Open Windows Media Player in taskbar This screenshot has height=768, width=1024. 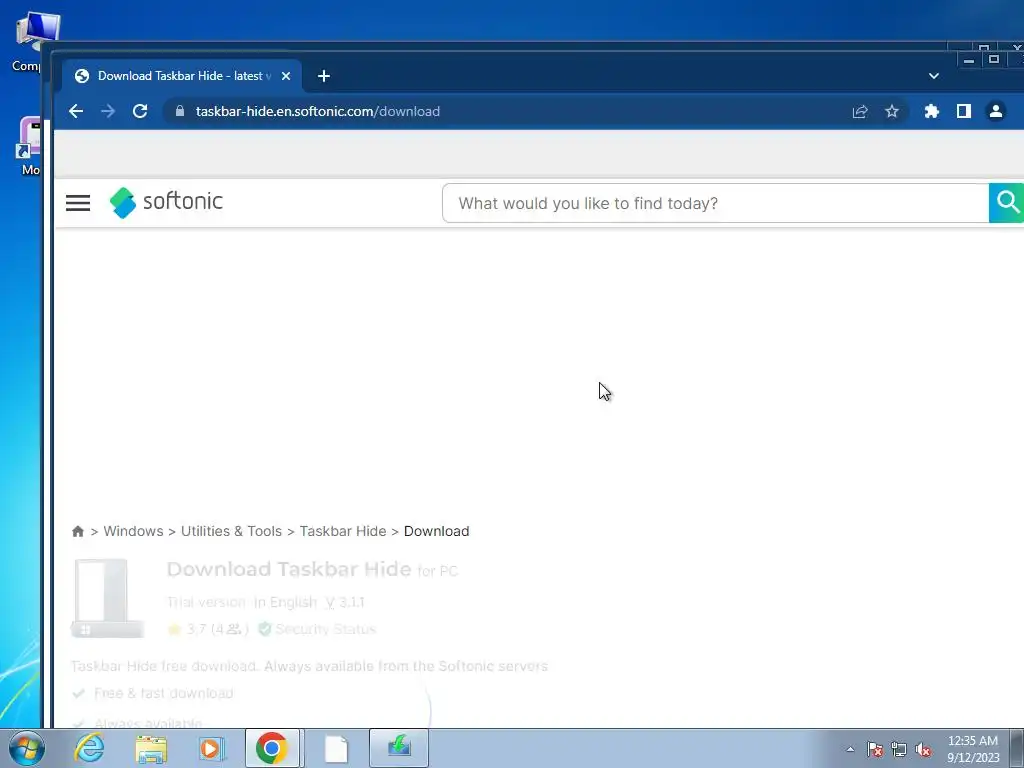pos(212,748)
